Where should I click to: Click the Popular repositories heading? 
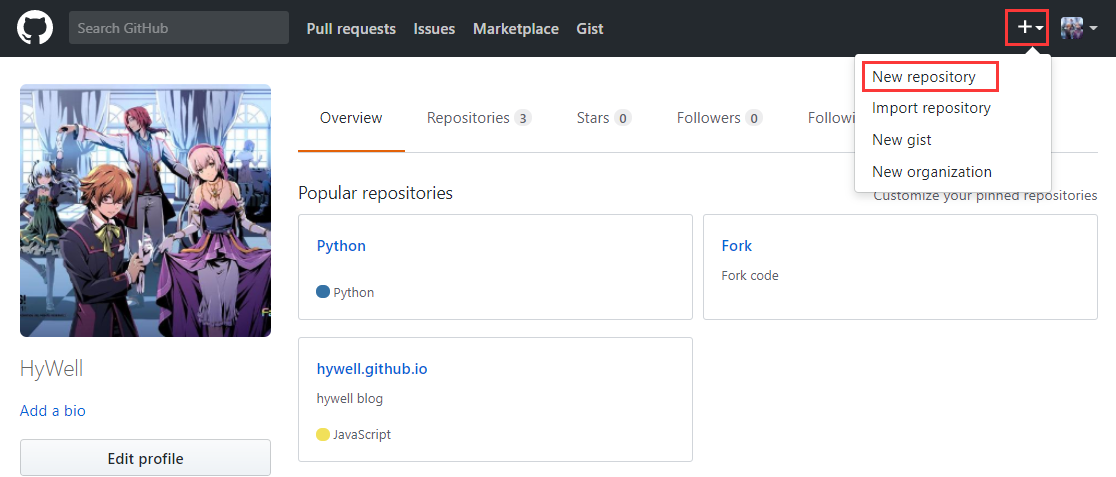(x=376, y=193)
